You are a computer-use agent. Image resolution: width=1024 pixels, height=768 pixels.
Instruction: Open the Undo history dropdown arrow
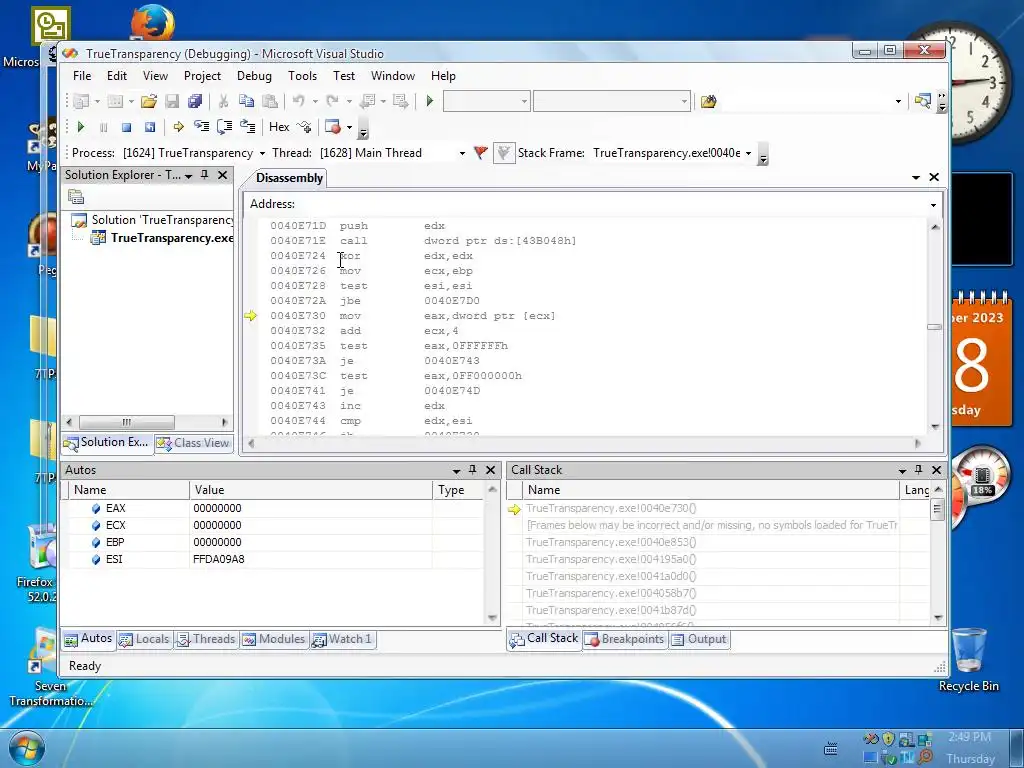[315, 101]
